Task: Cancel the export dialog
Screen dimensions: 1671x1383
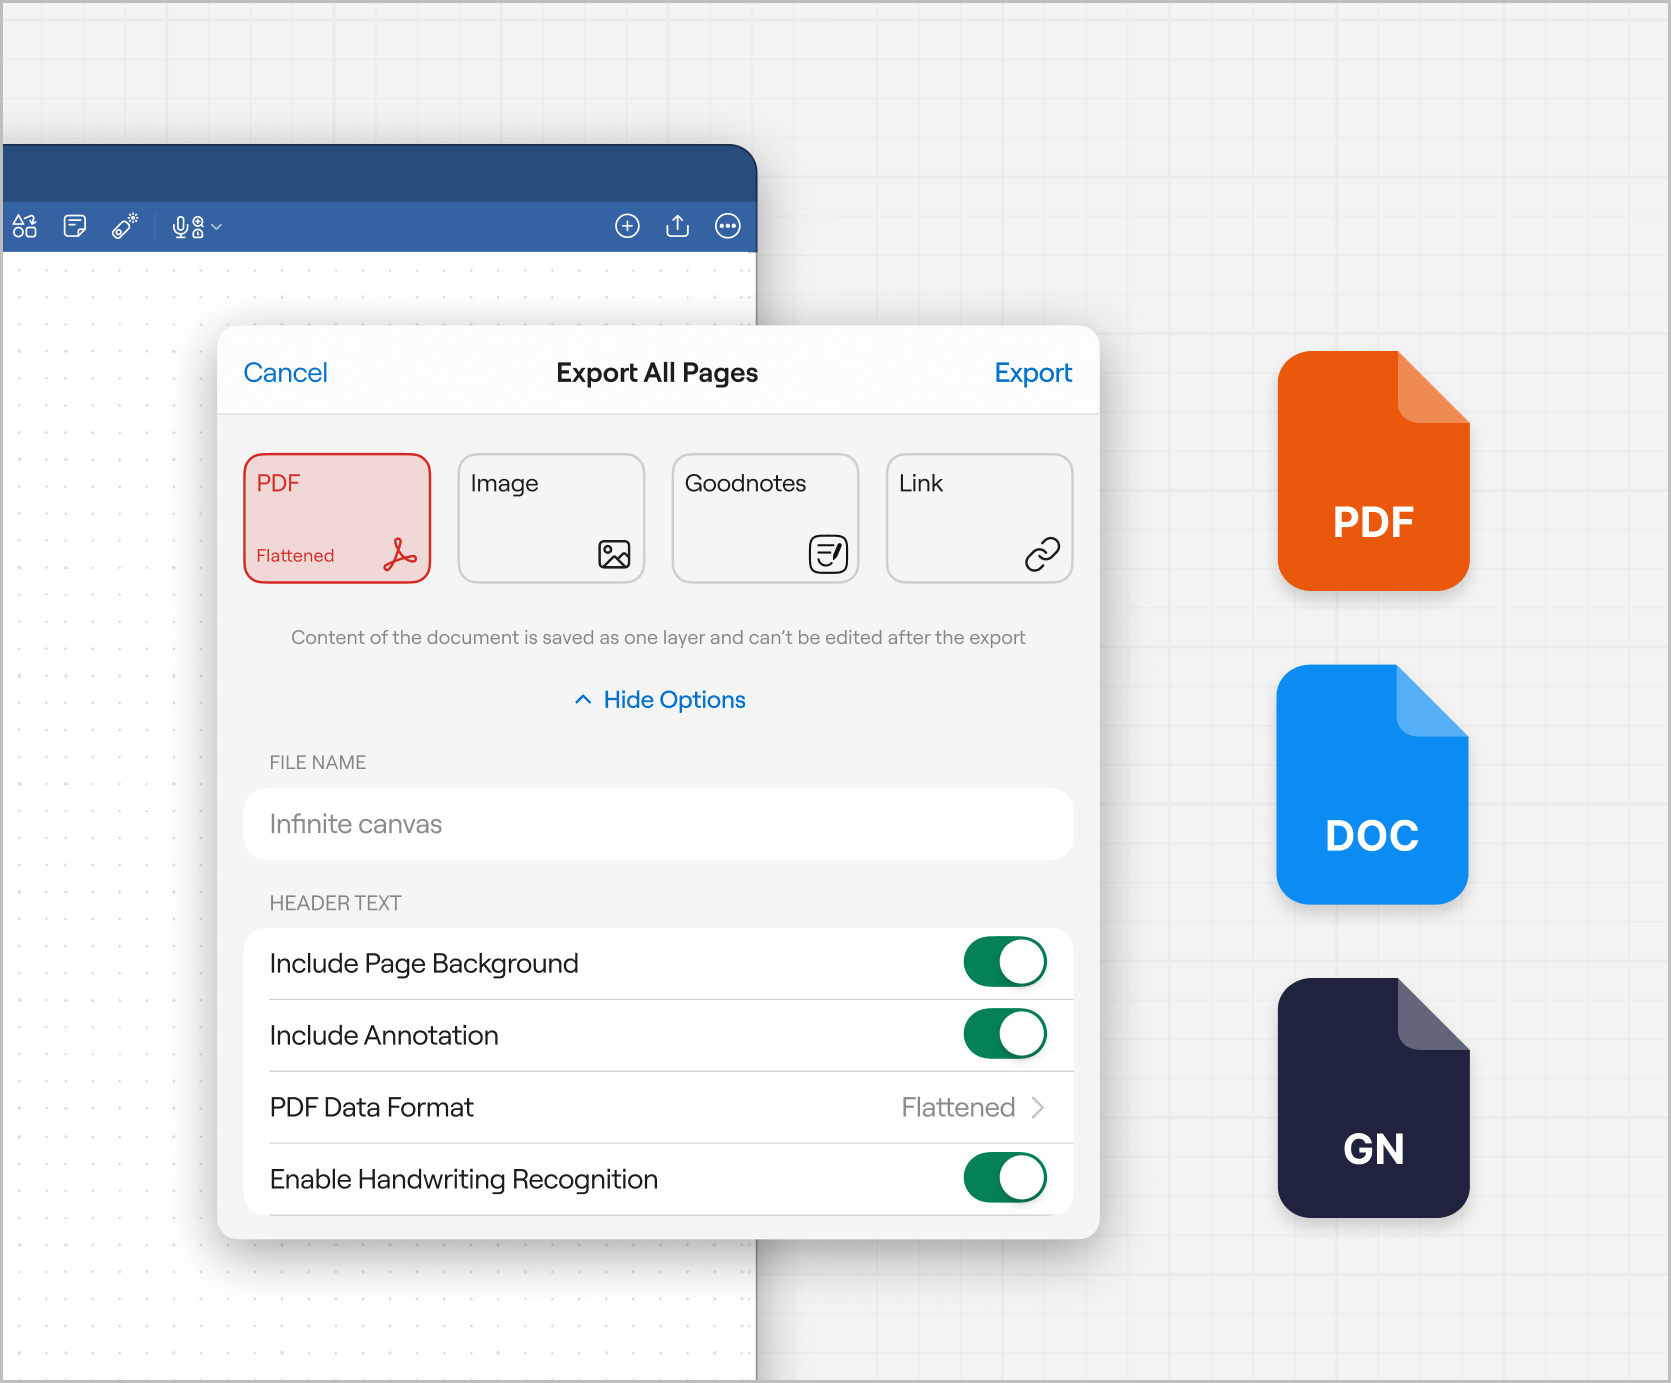Action: 285,373
